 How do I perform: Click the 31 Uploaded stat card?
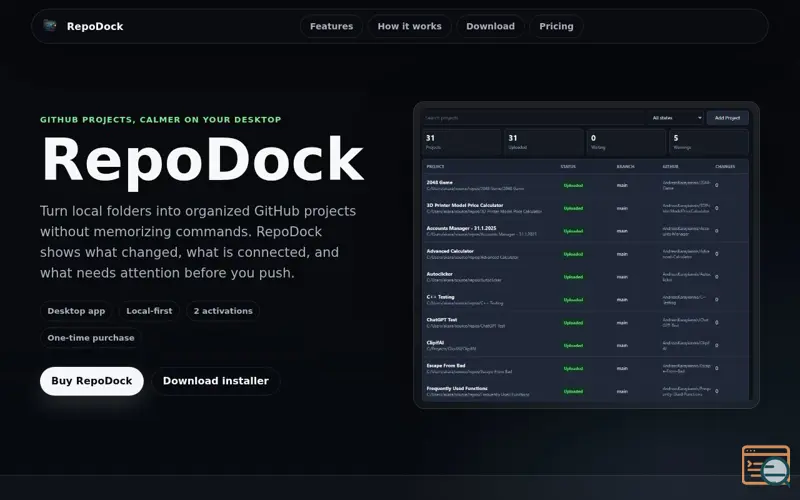pos(544,142)
